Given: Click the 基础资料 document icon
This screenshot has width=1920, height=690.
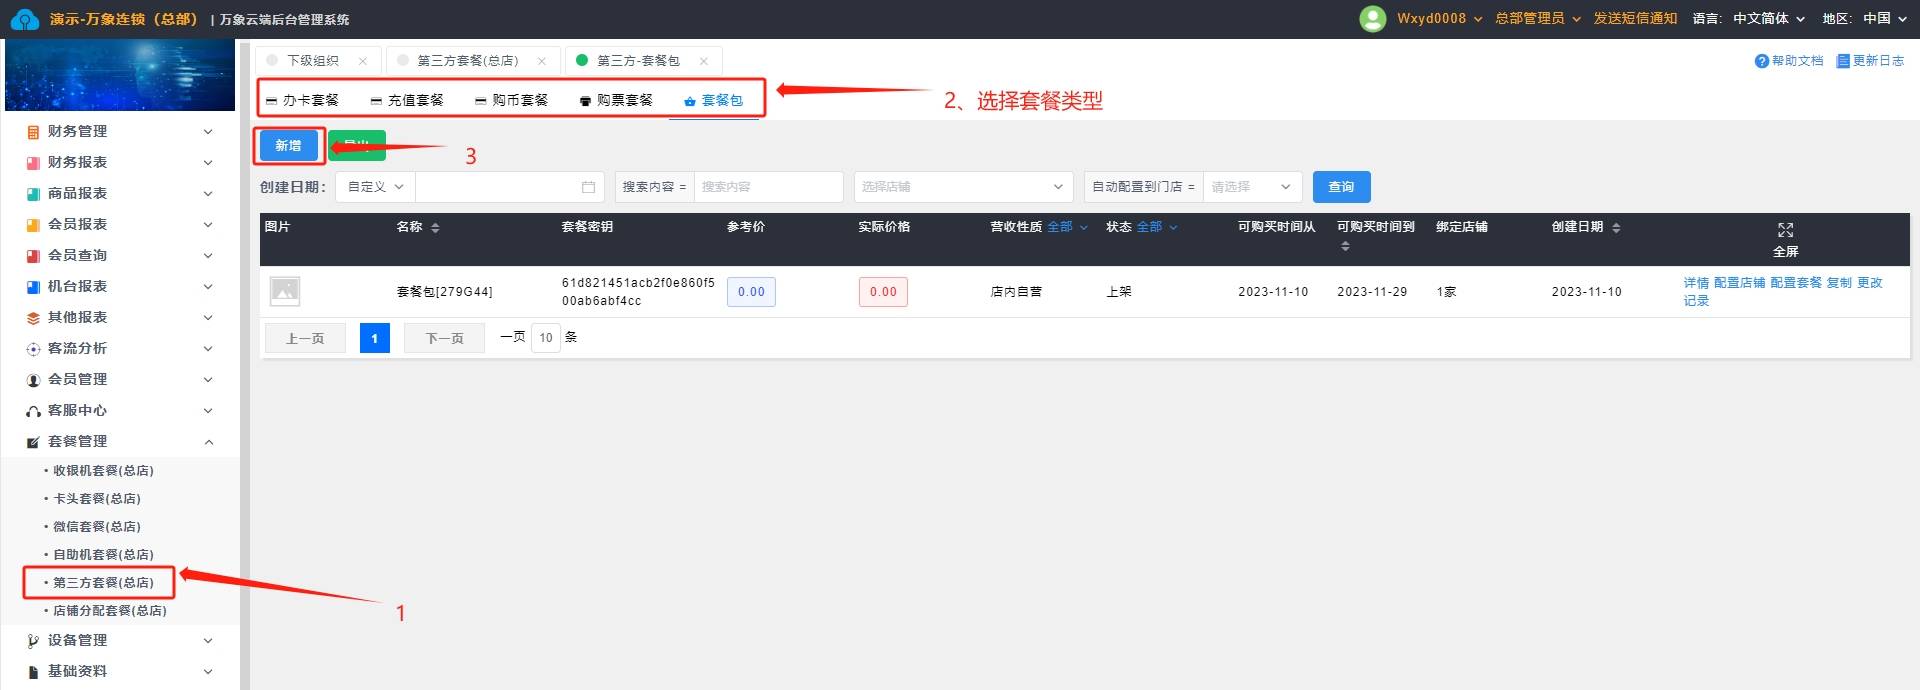Looking at the screenshot, I should (x=33, y=672).
